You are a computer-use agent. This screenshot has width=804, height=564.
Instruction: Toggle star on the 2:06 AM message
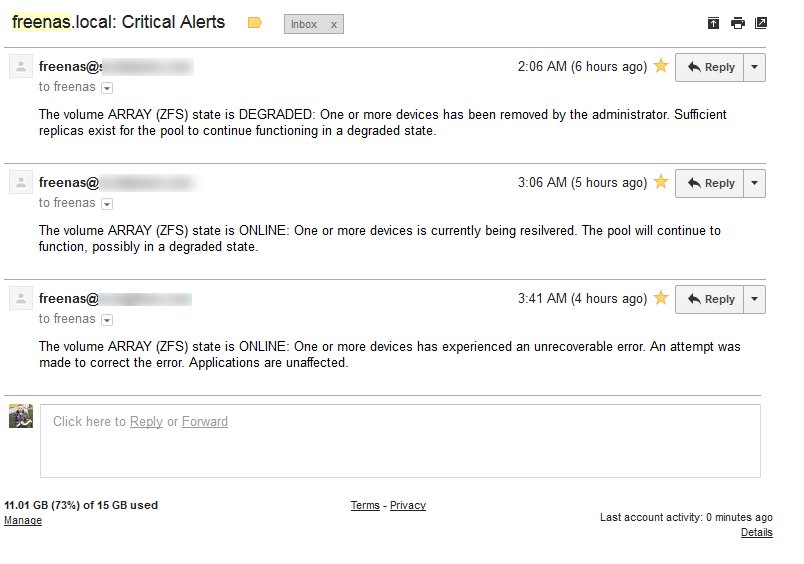pos(661,66)
